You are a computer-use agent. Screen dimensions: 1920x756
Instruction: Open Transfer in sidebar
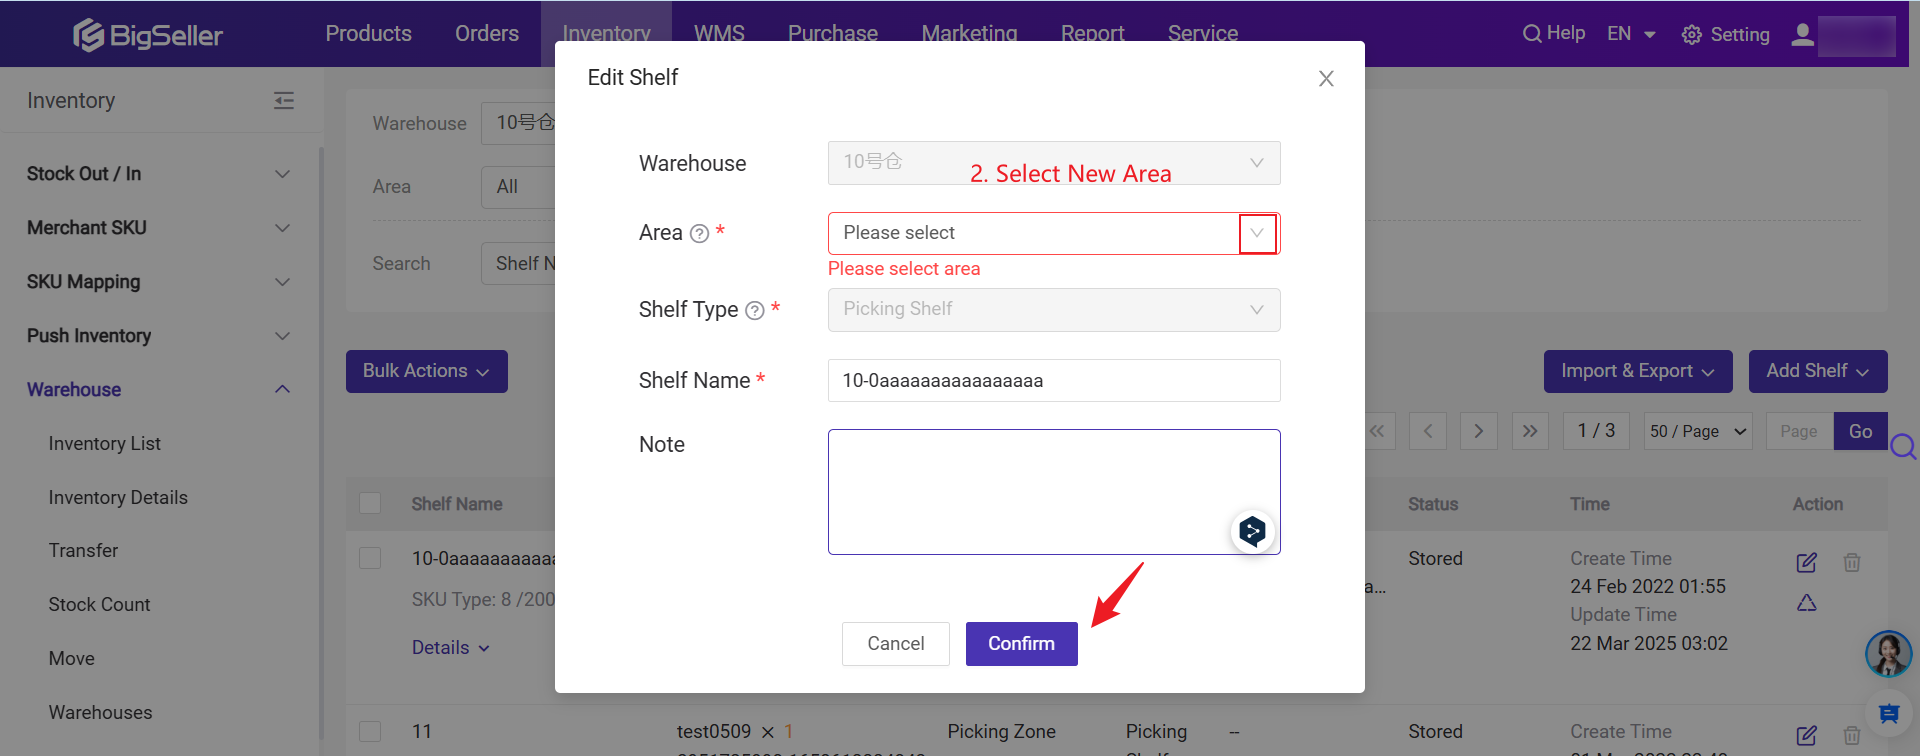83,551
